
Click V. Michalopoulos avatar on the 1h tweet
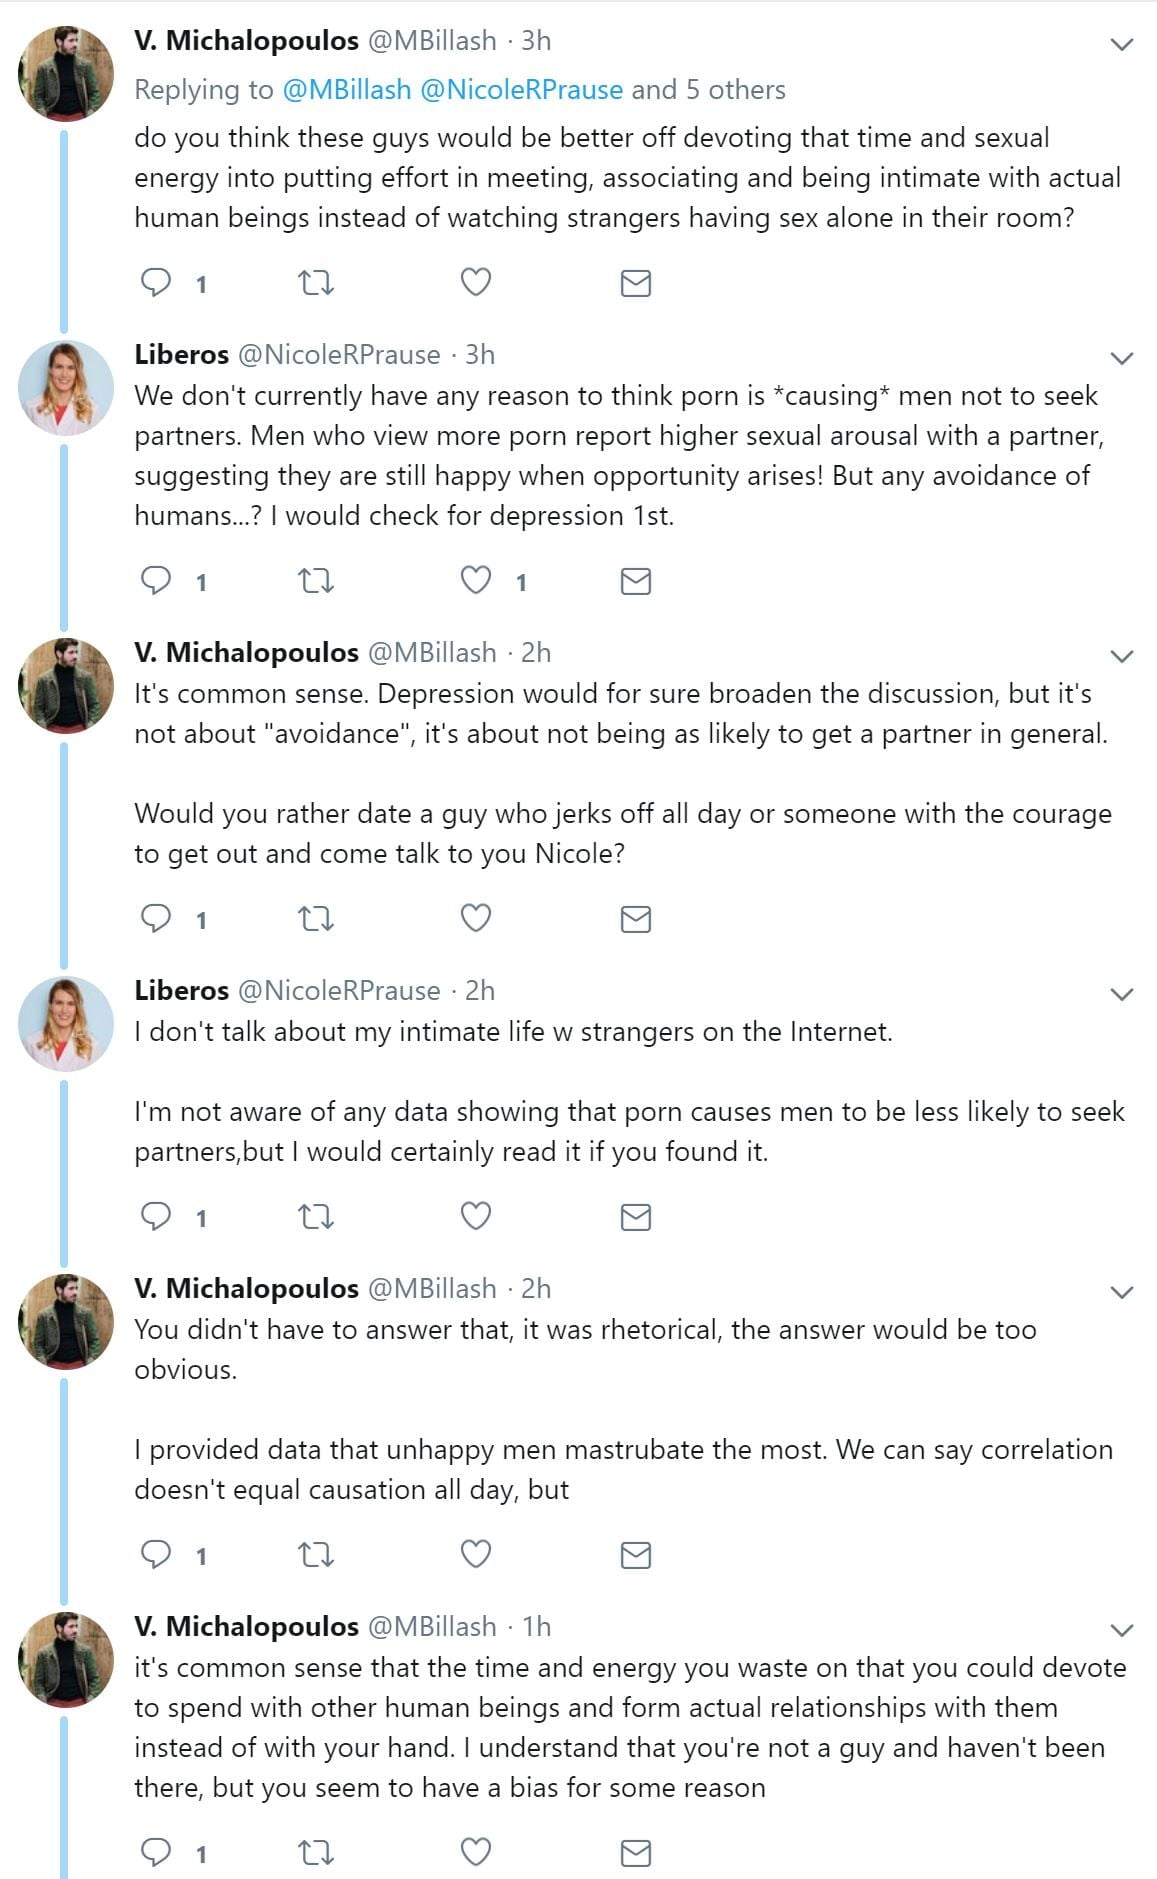click(66, 1660)
